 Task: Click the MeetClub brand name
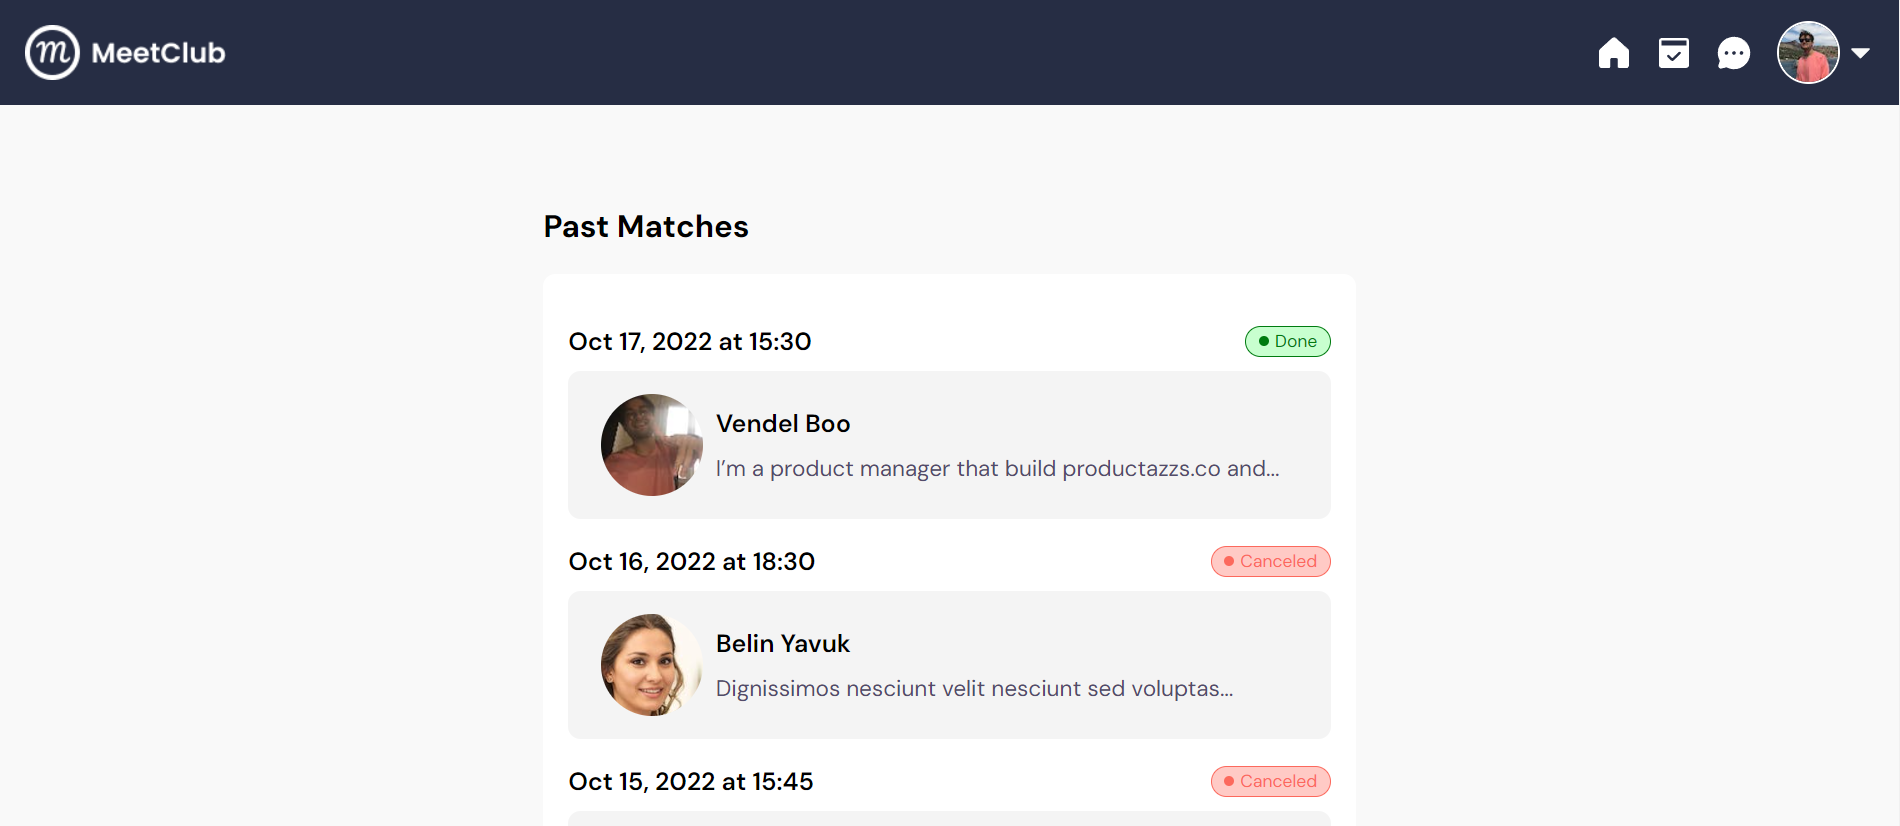pos(158,53)
